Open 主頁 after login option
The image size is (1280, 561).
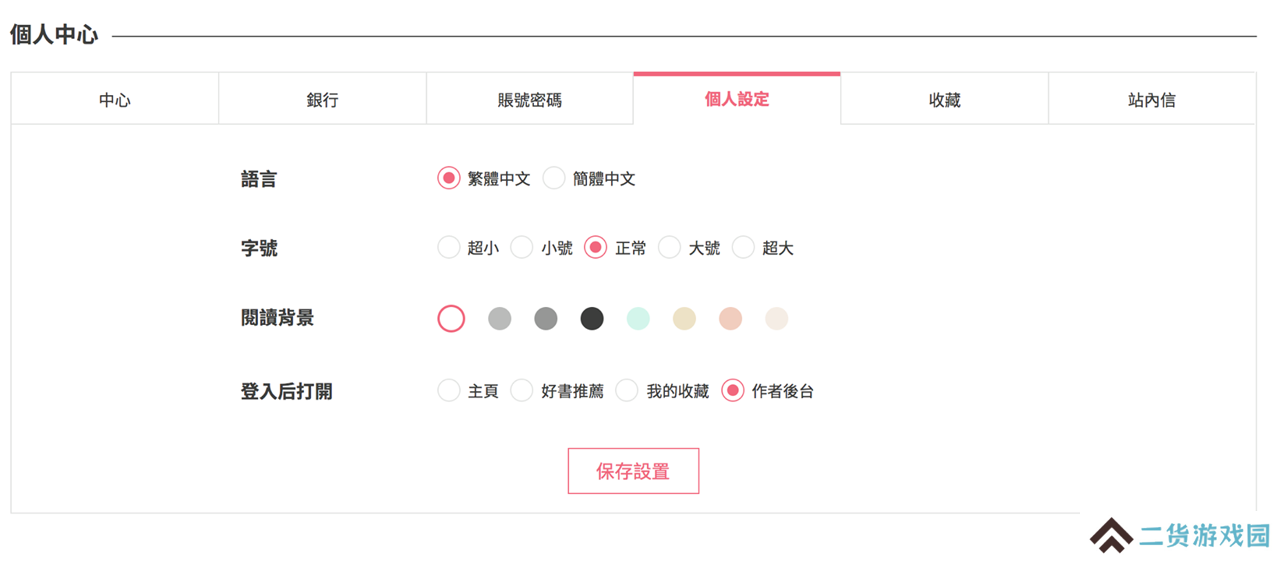[449, 391]
